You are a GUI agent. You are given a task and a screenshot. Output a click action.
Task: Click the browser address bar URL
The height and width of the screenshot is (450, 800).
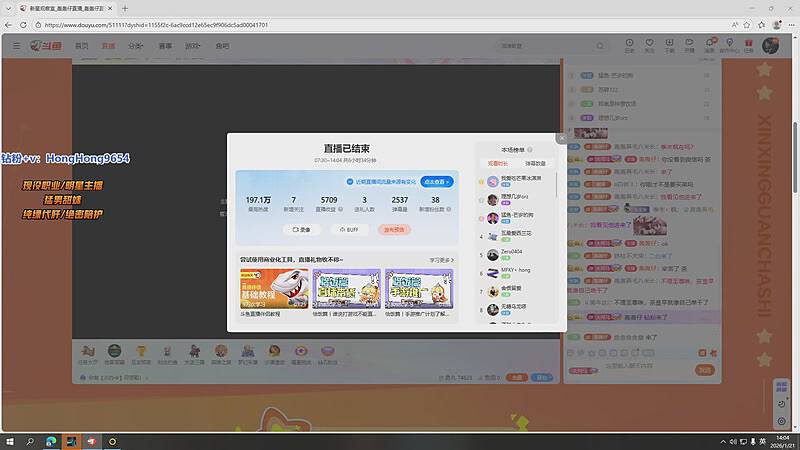point(156,24)
